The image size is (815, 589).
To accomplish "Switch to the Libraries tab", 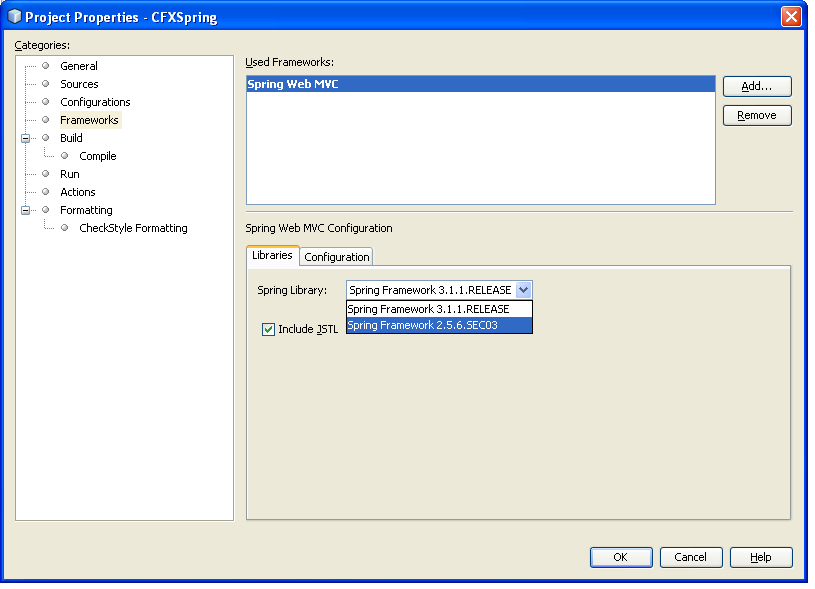I will (272, 256).
